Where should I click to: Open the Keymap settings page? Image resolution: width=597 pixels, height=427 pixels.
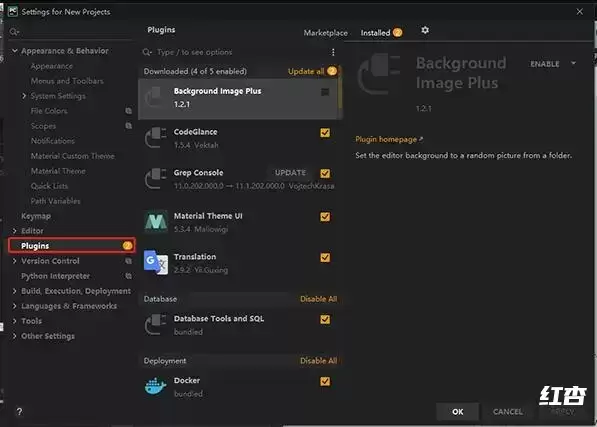36,216
